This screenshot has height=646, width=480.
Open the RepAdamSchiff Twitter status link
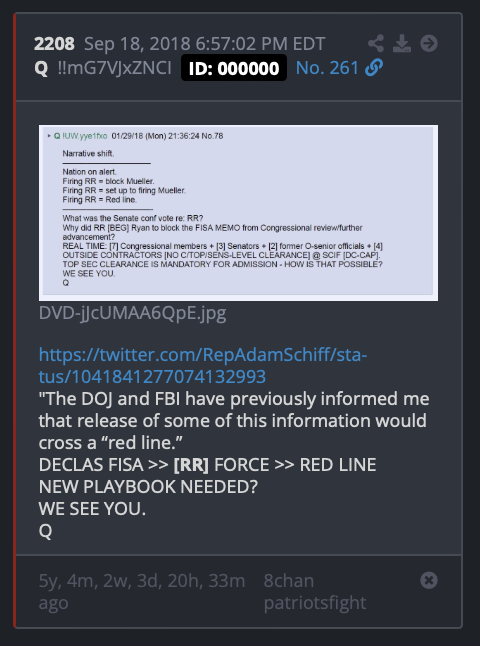[x=203, y=365]
